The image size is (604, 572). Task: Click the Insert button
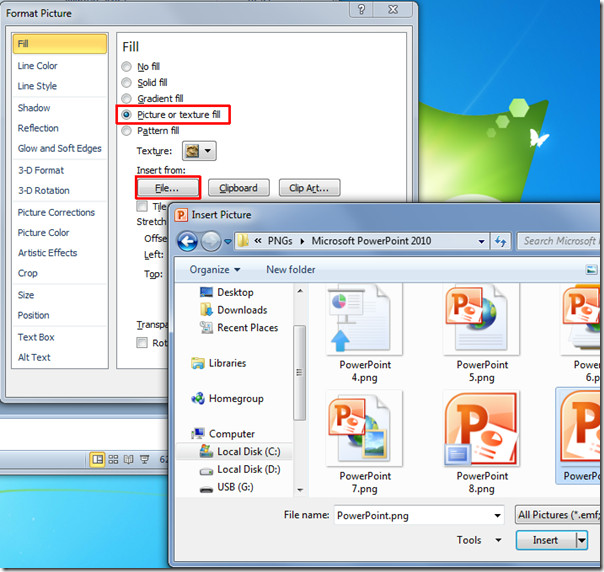546,540
